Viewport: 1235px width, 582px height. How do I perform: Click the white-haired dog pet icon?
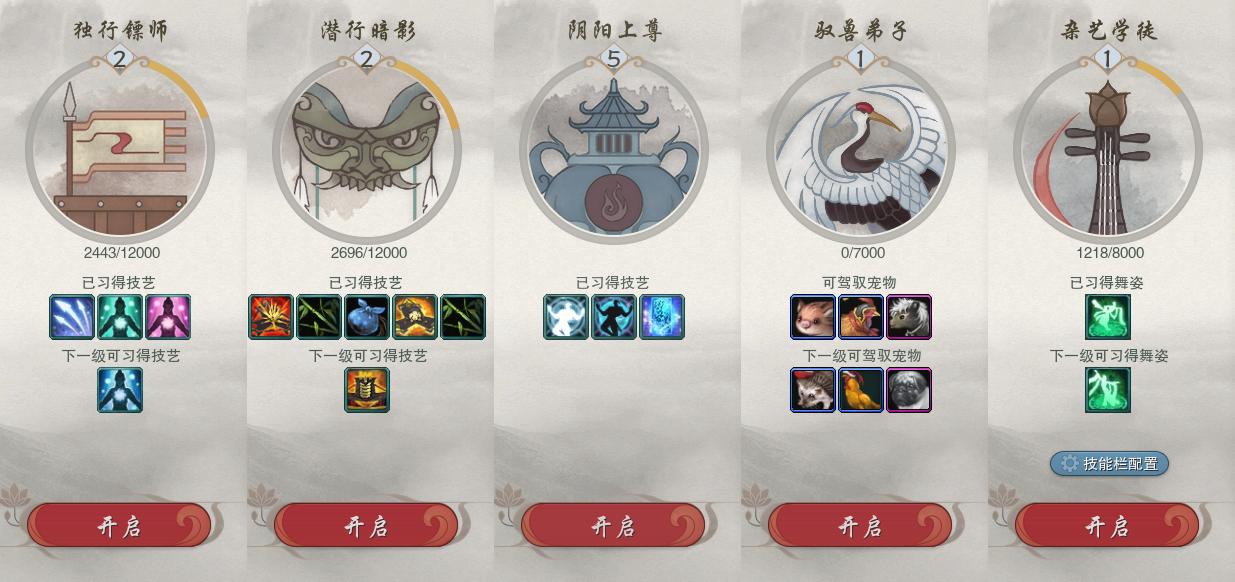click(x=909, y=317)
